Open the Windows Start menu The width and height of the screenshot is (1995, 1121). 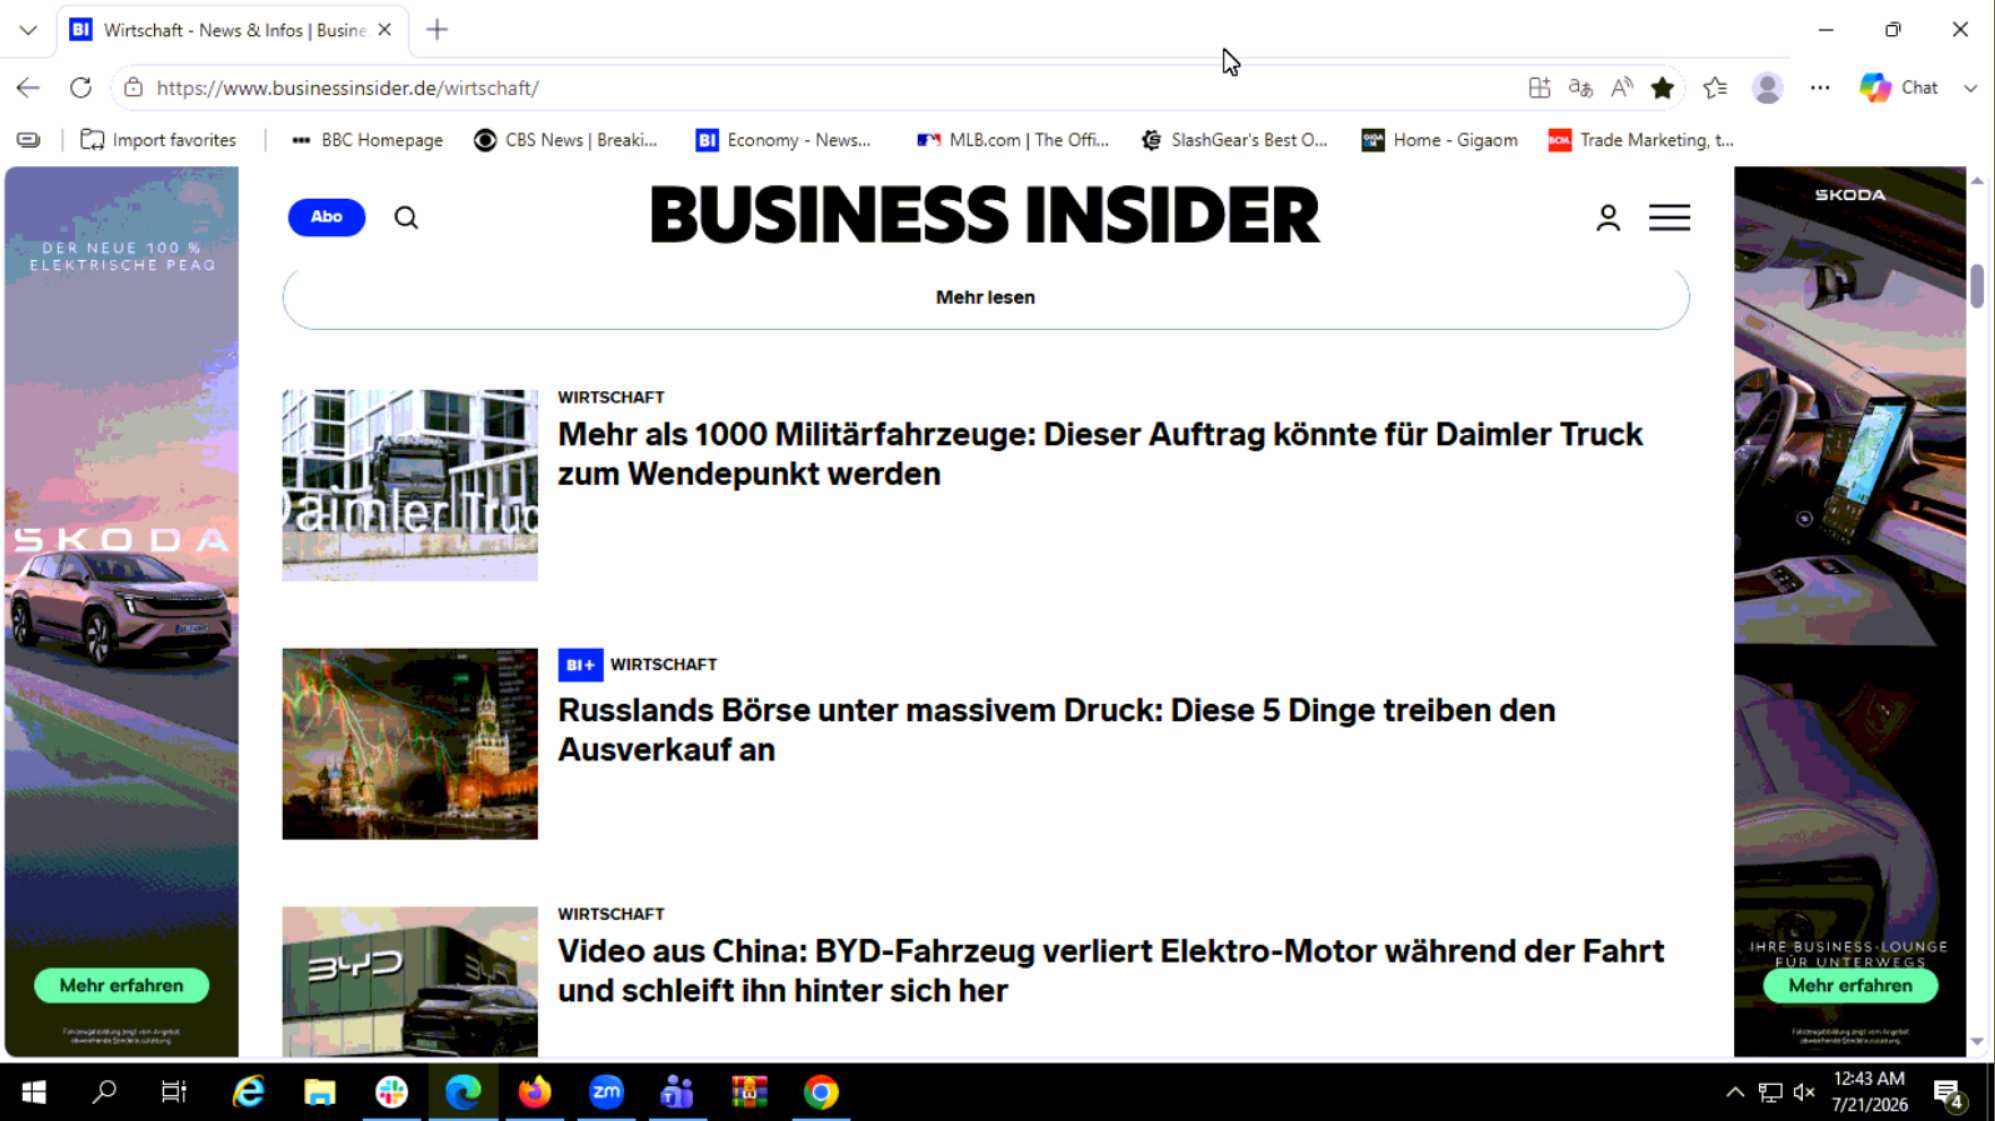click(x=34, y=1092)
